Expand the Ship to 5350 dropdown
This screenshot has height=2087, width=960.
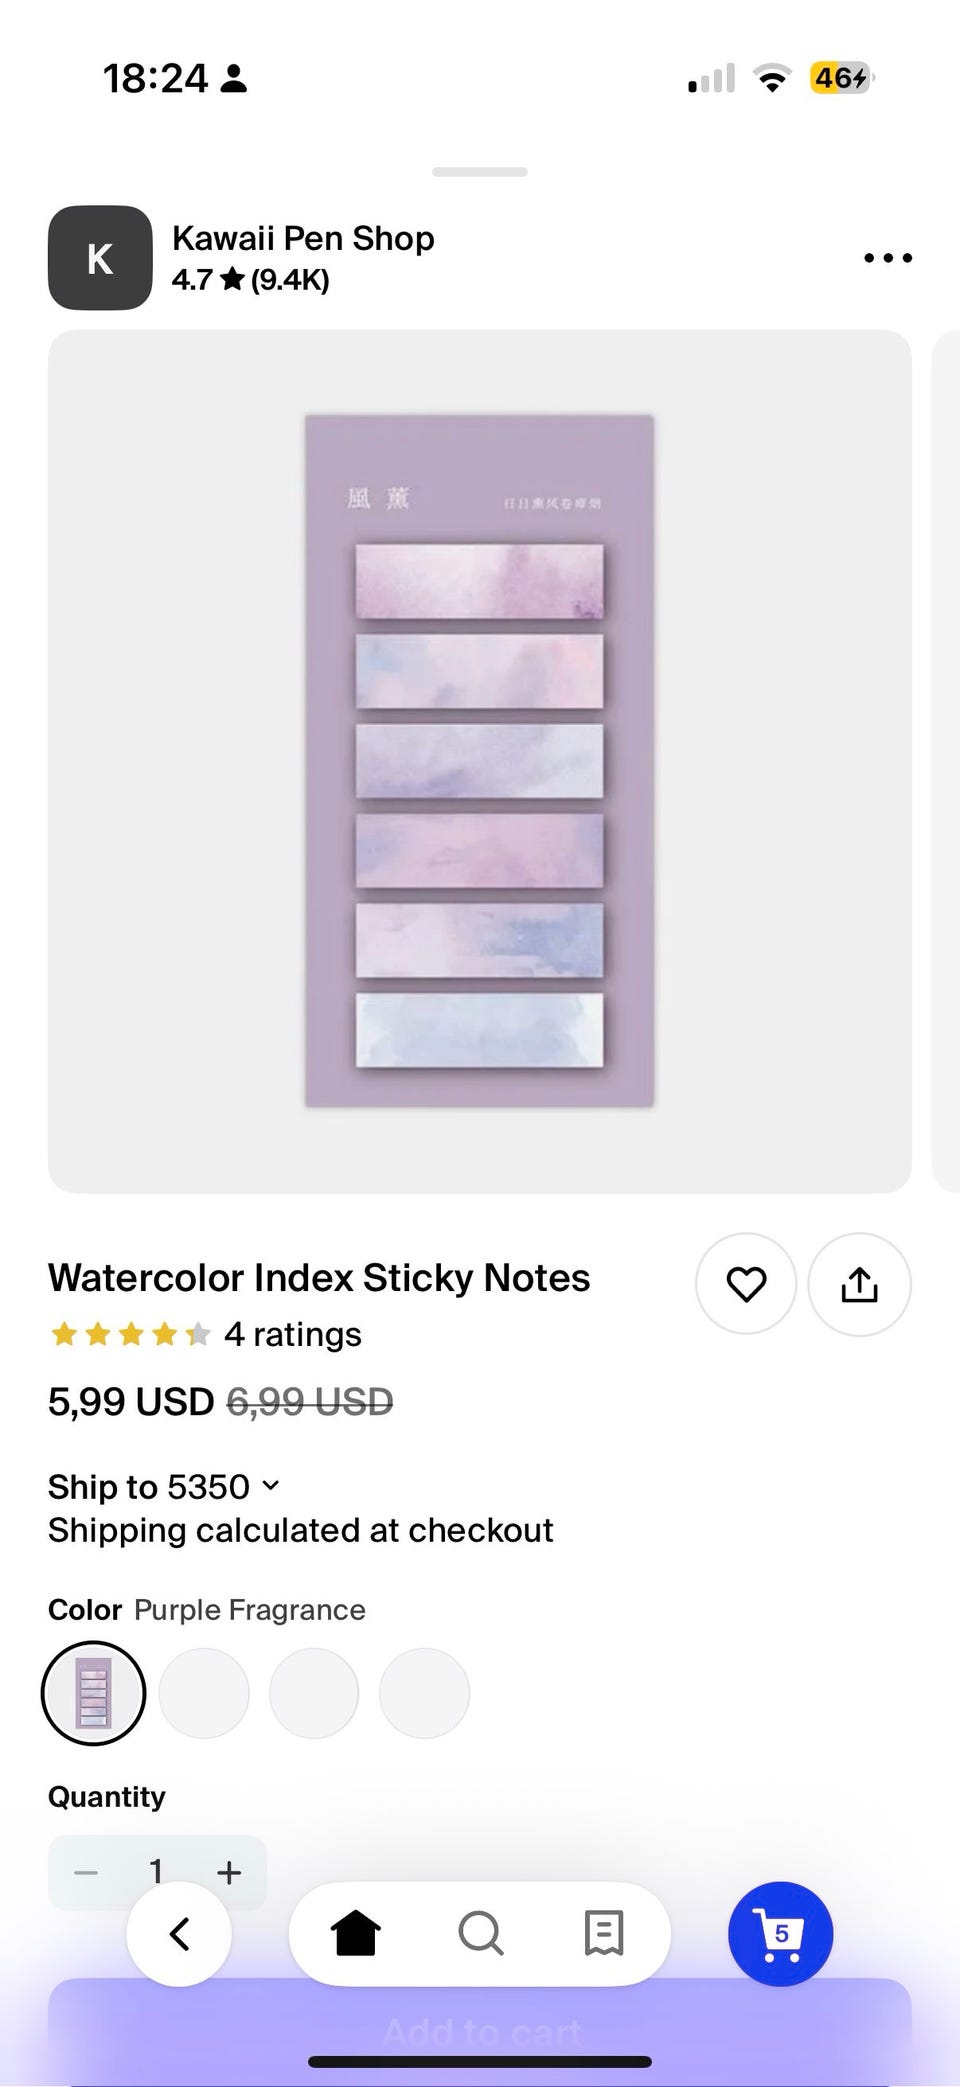pos(165,1487)
